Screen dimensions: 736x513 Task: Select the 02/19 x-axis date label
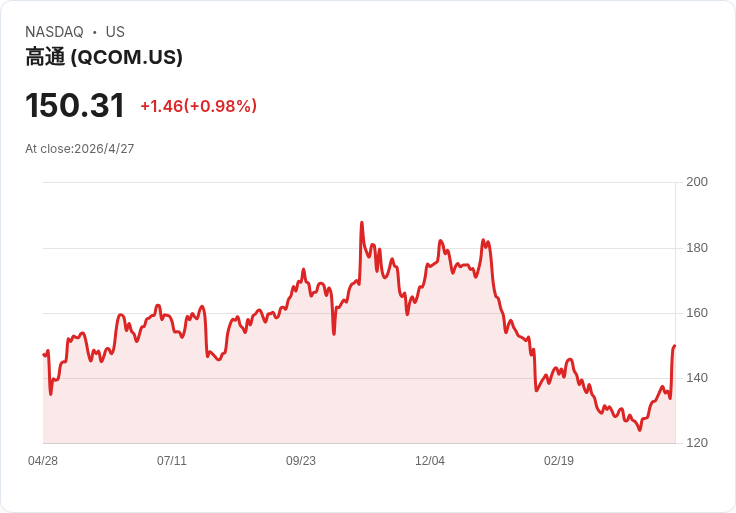tap(559, 461)
